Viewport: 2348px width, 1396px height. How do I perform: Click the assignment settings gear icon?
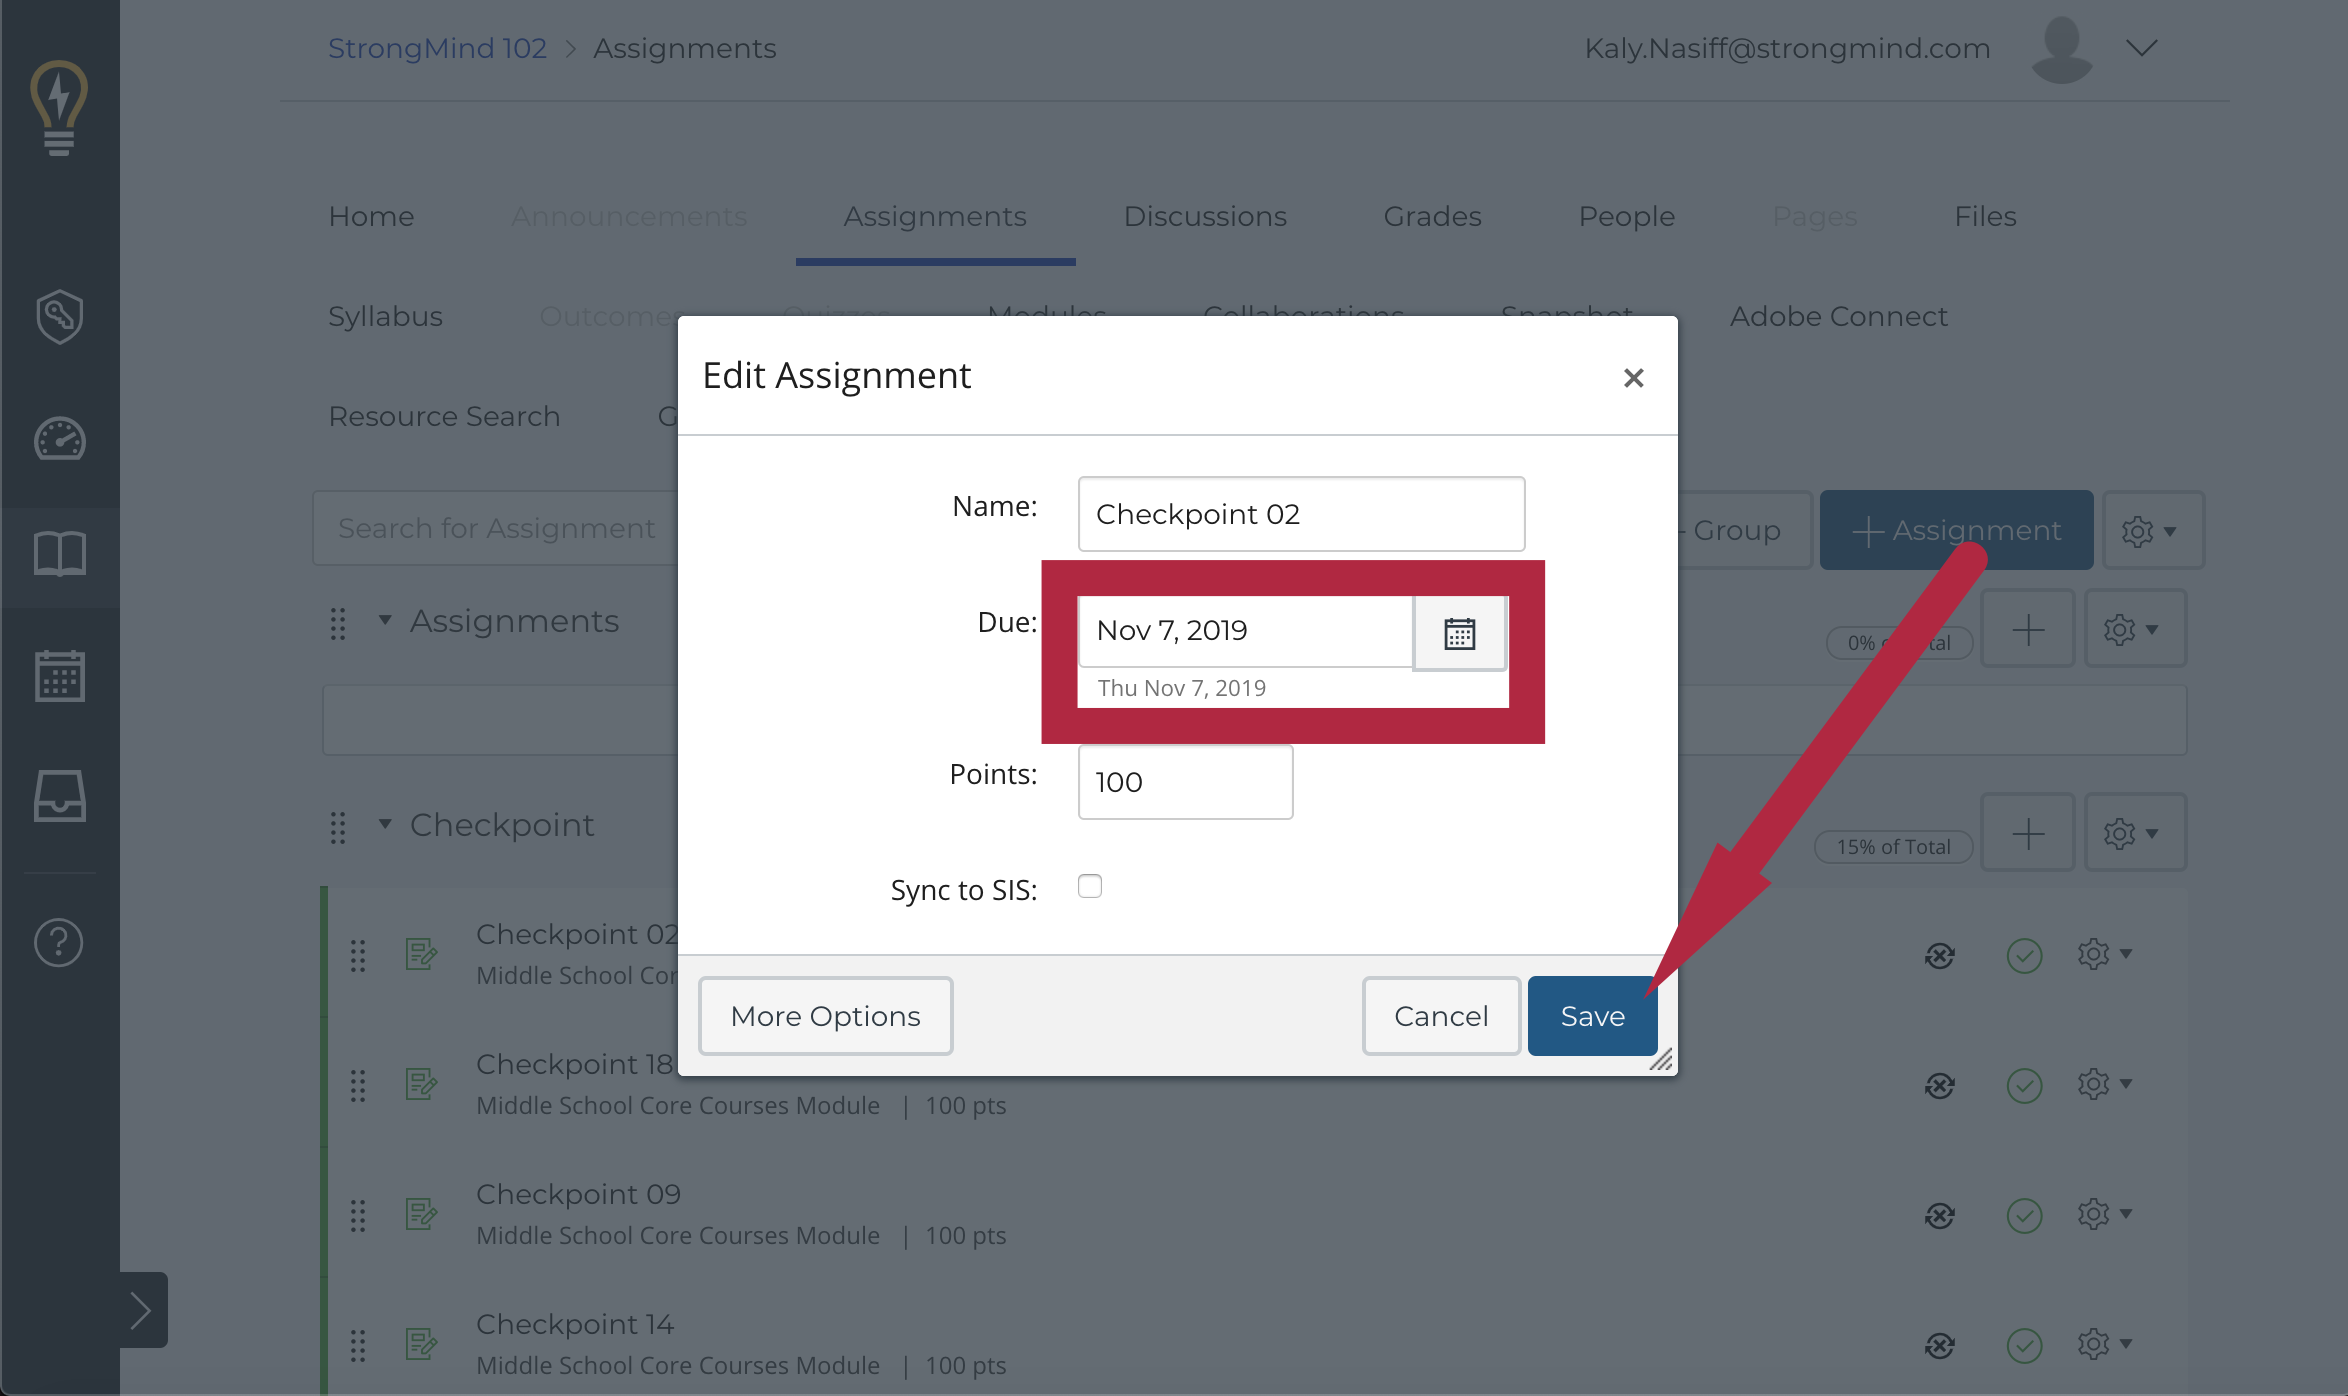pos(2099,954)
